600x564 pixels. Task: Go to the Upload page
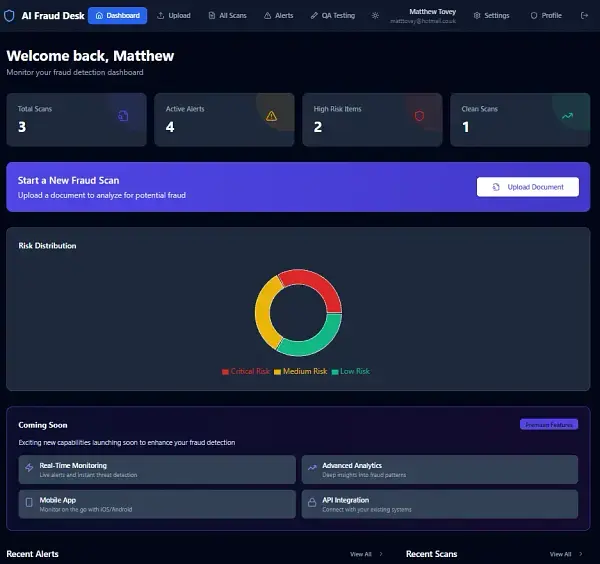pyautogui.click(x=174, y=16)
